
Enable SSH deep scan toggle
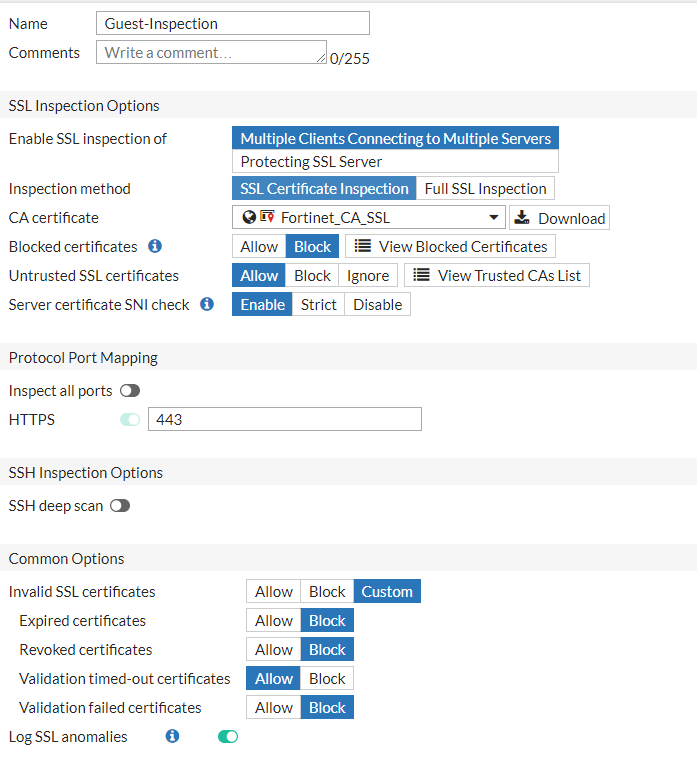tap(120, 506)
